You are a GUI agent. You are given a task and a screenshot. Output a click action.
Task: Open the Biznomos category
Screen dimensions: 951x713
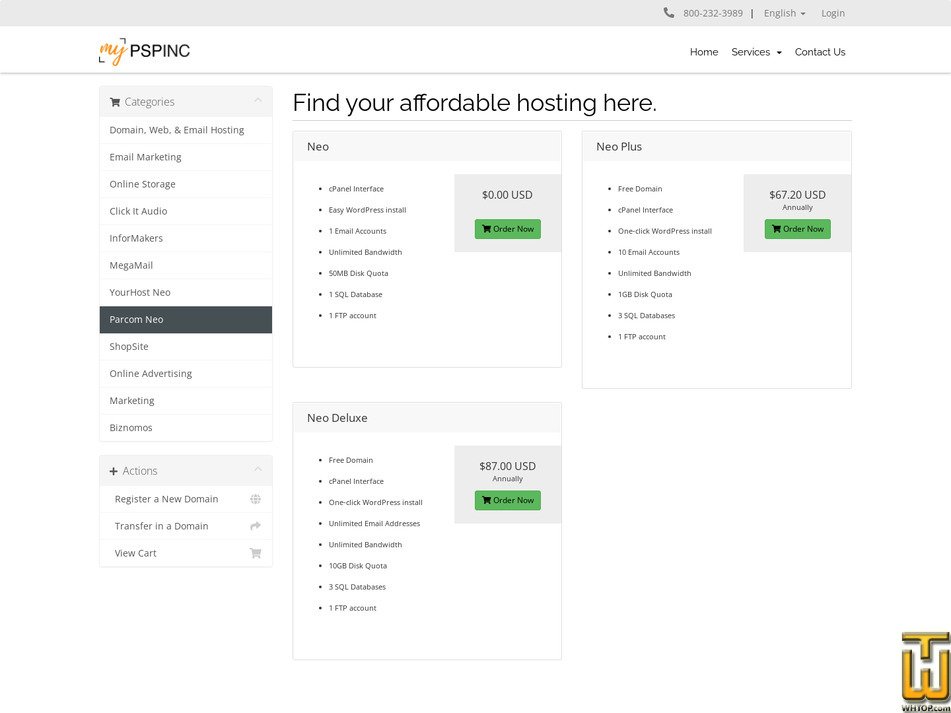click(x=186, y=428)
